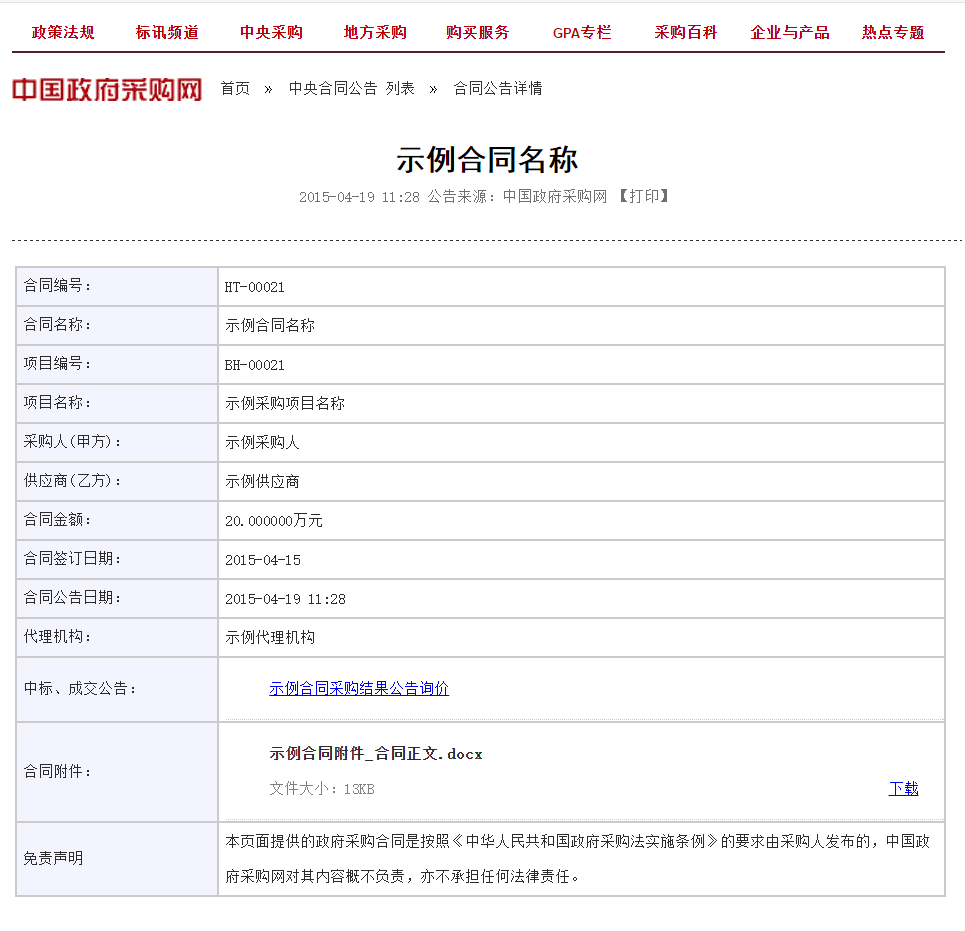The height and width of the screenshot is (931, 965).
Task: Click the 代理机构 label cell
Action: [117, 637]
